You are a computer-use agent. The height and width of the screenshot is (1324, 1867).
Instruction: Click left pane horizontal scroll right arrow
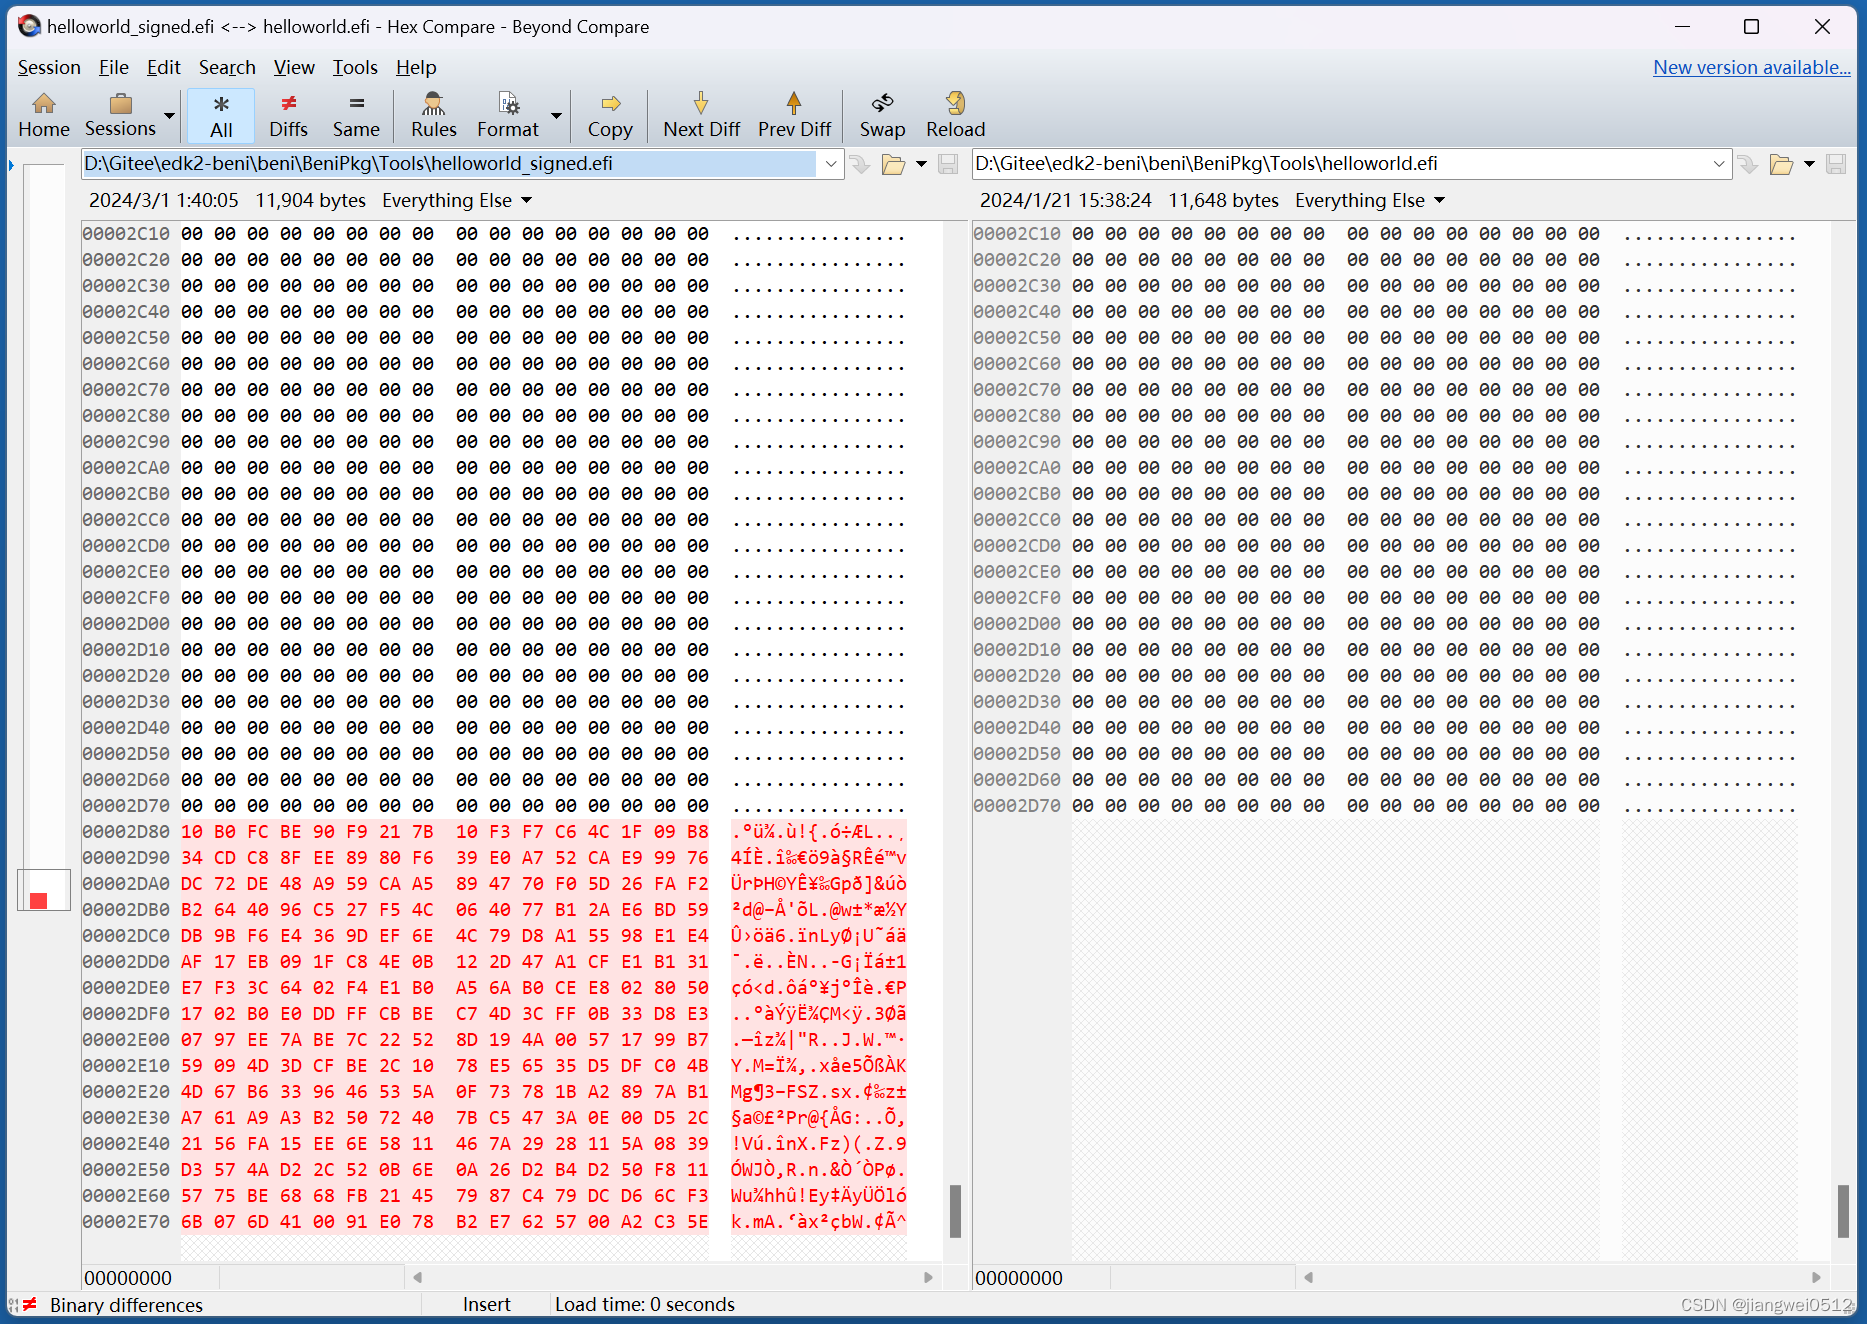pos(928,1277)
